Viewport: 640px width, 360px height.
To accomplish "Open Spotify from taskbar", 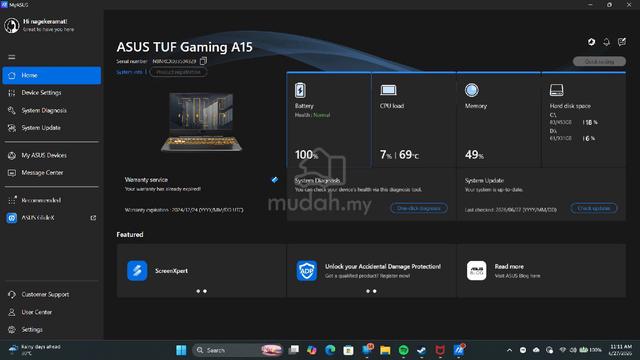I will [403, 350].
